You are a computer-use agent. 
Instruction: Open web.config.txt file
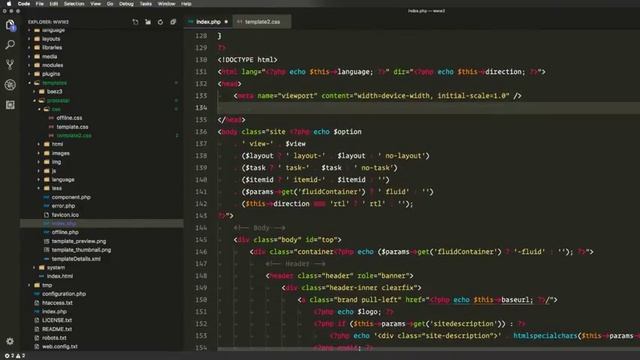click(x=60, y=347)
